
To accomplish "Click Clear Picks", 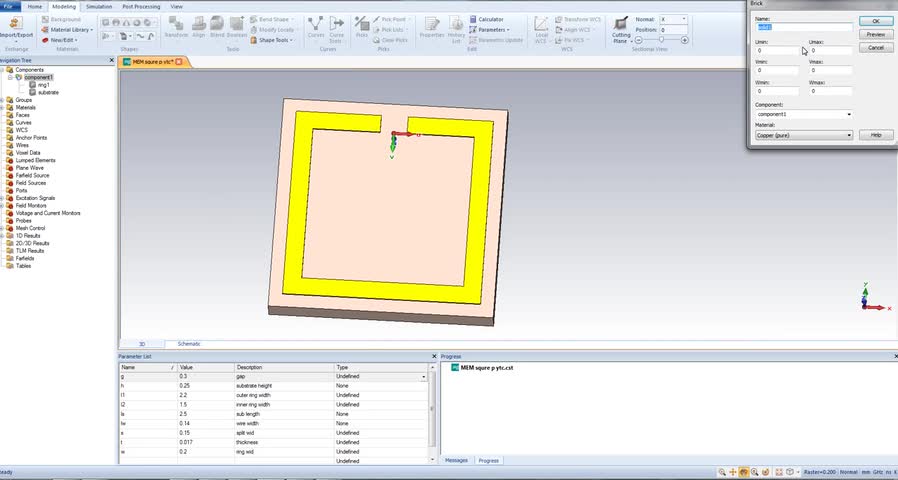I will tap(390, 40).
